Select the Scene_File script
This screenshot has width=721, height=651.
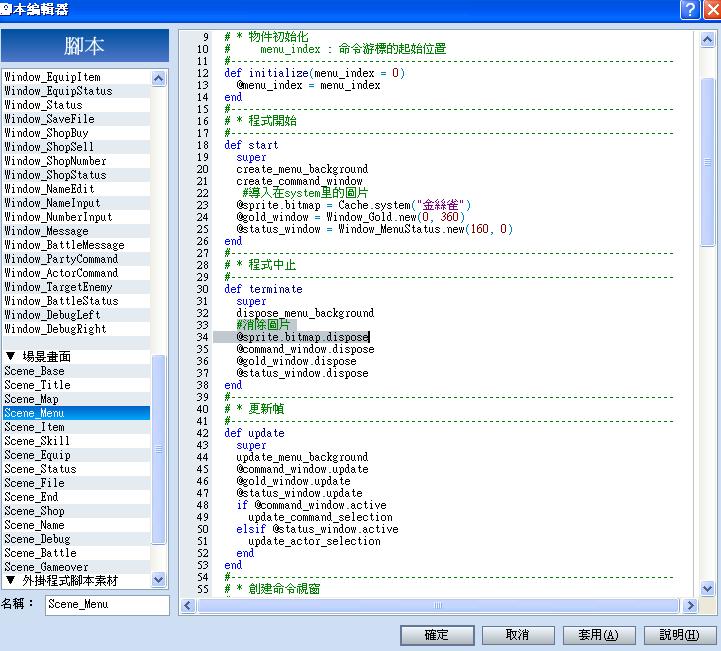76,483
